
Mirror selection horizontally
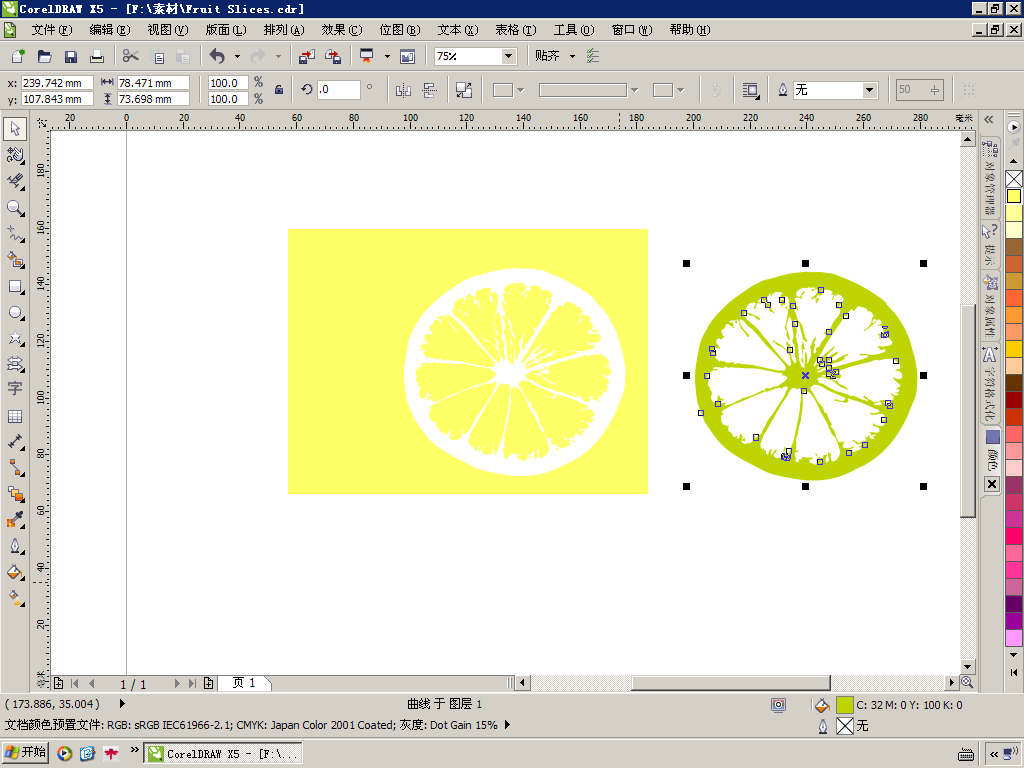403,90
